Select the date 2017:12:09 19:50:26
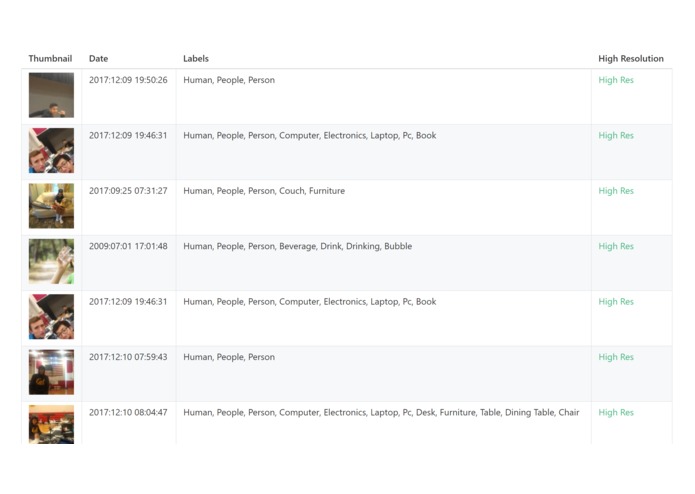 click(x=128, y=80)
